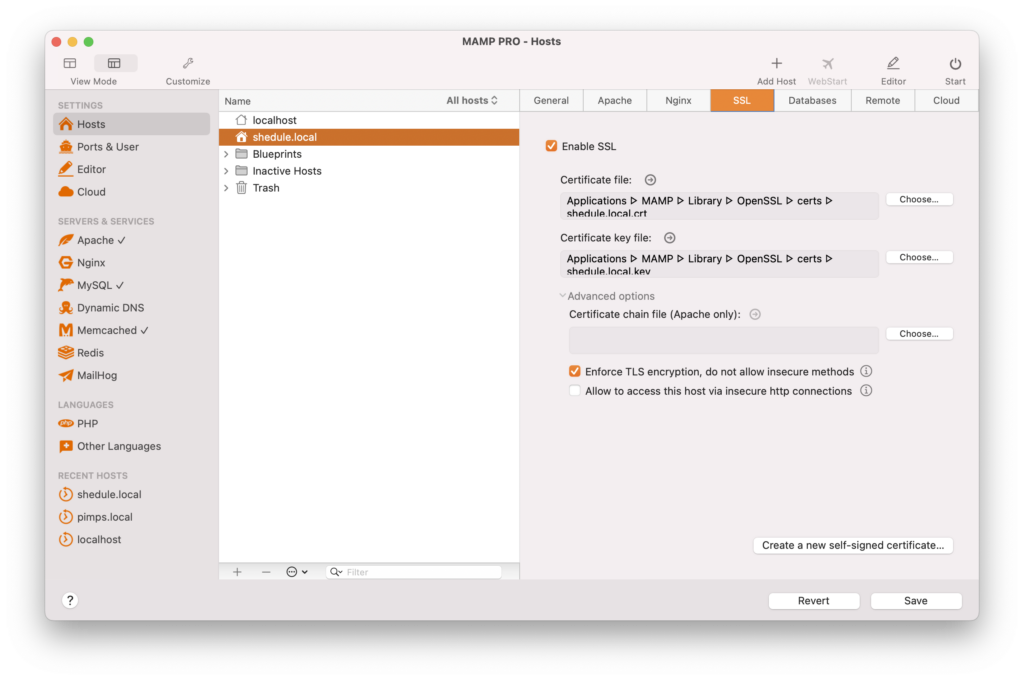The width and height of the screenshot is (1024, 680).
Task: Open Ports & User settings
Action: pos(131,147)
